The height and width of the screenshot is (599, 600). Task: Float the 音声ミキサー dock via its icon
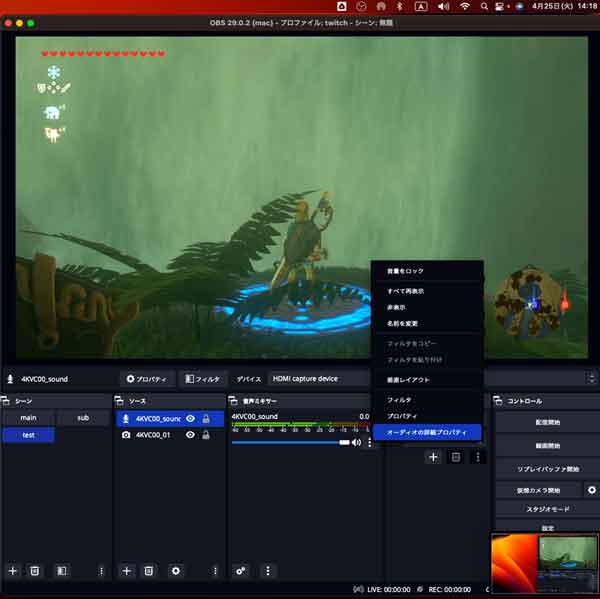coord(233,401)
